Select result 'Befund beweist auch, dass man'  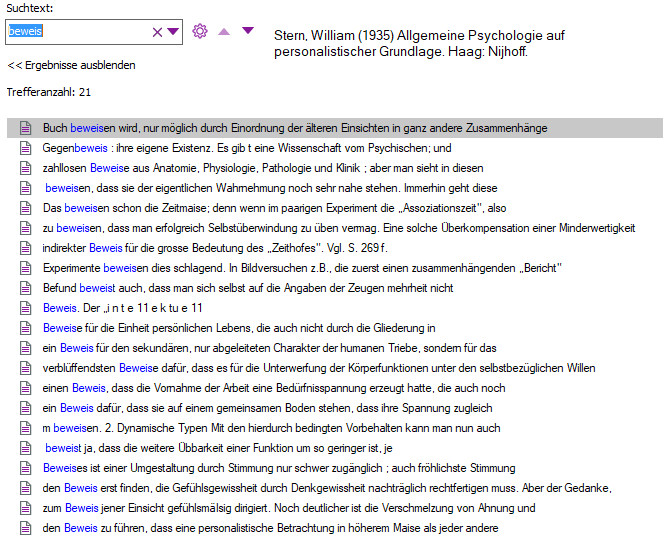point(248,288)
